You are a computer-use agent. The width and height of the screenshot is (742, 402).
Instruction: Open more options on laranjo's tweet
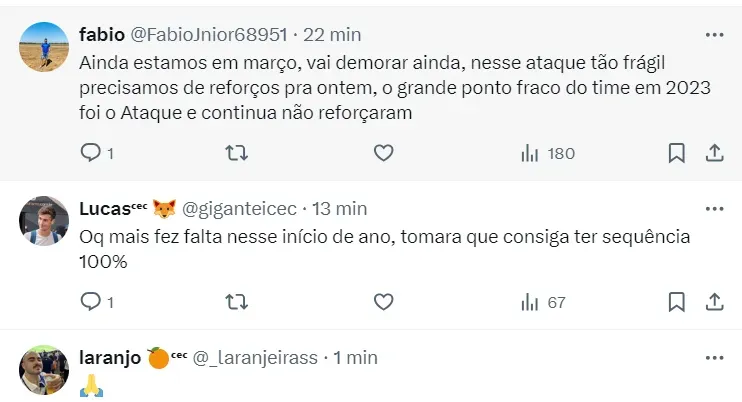(714, 357)
